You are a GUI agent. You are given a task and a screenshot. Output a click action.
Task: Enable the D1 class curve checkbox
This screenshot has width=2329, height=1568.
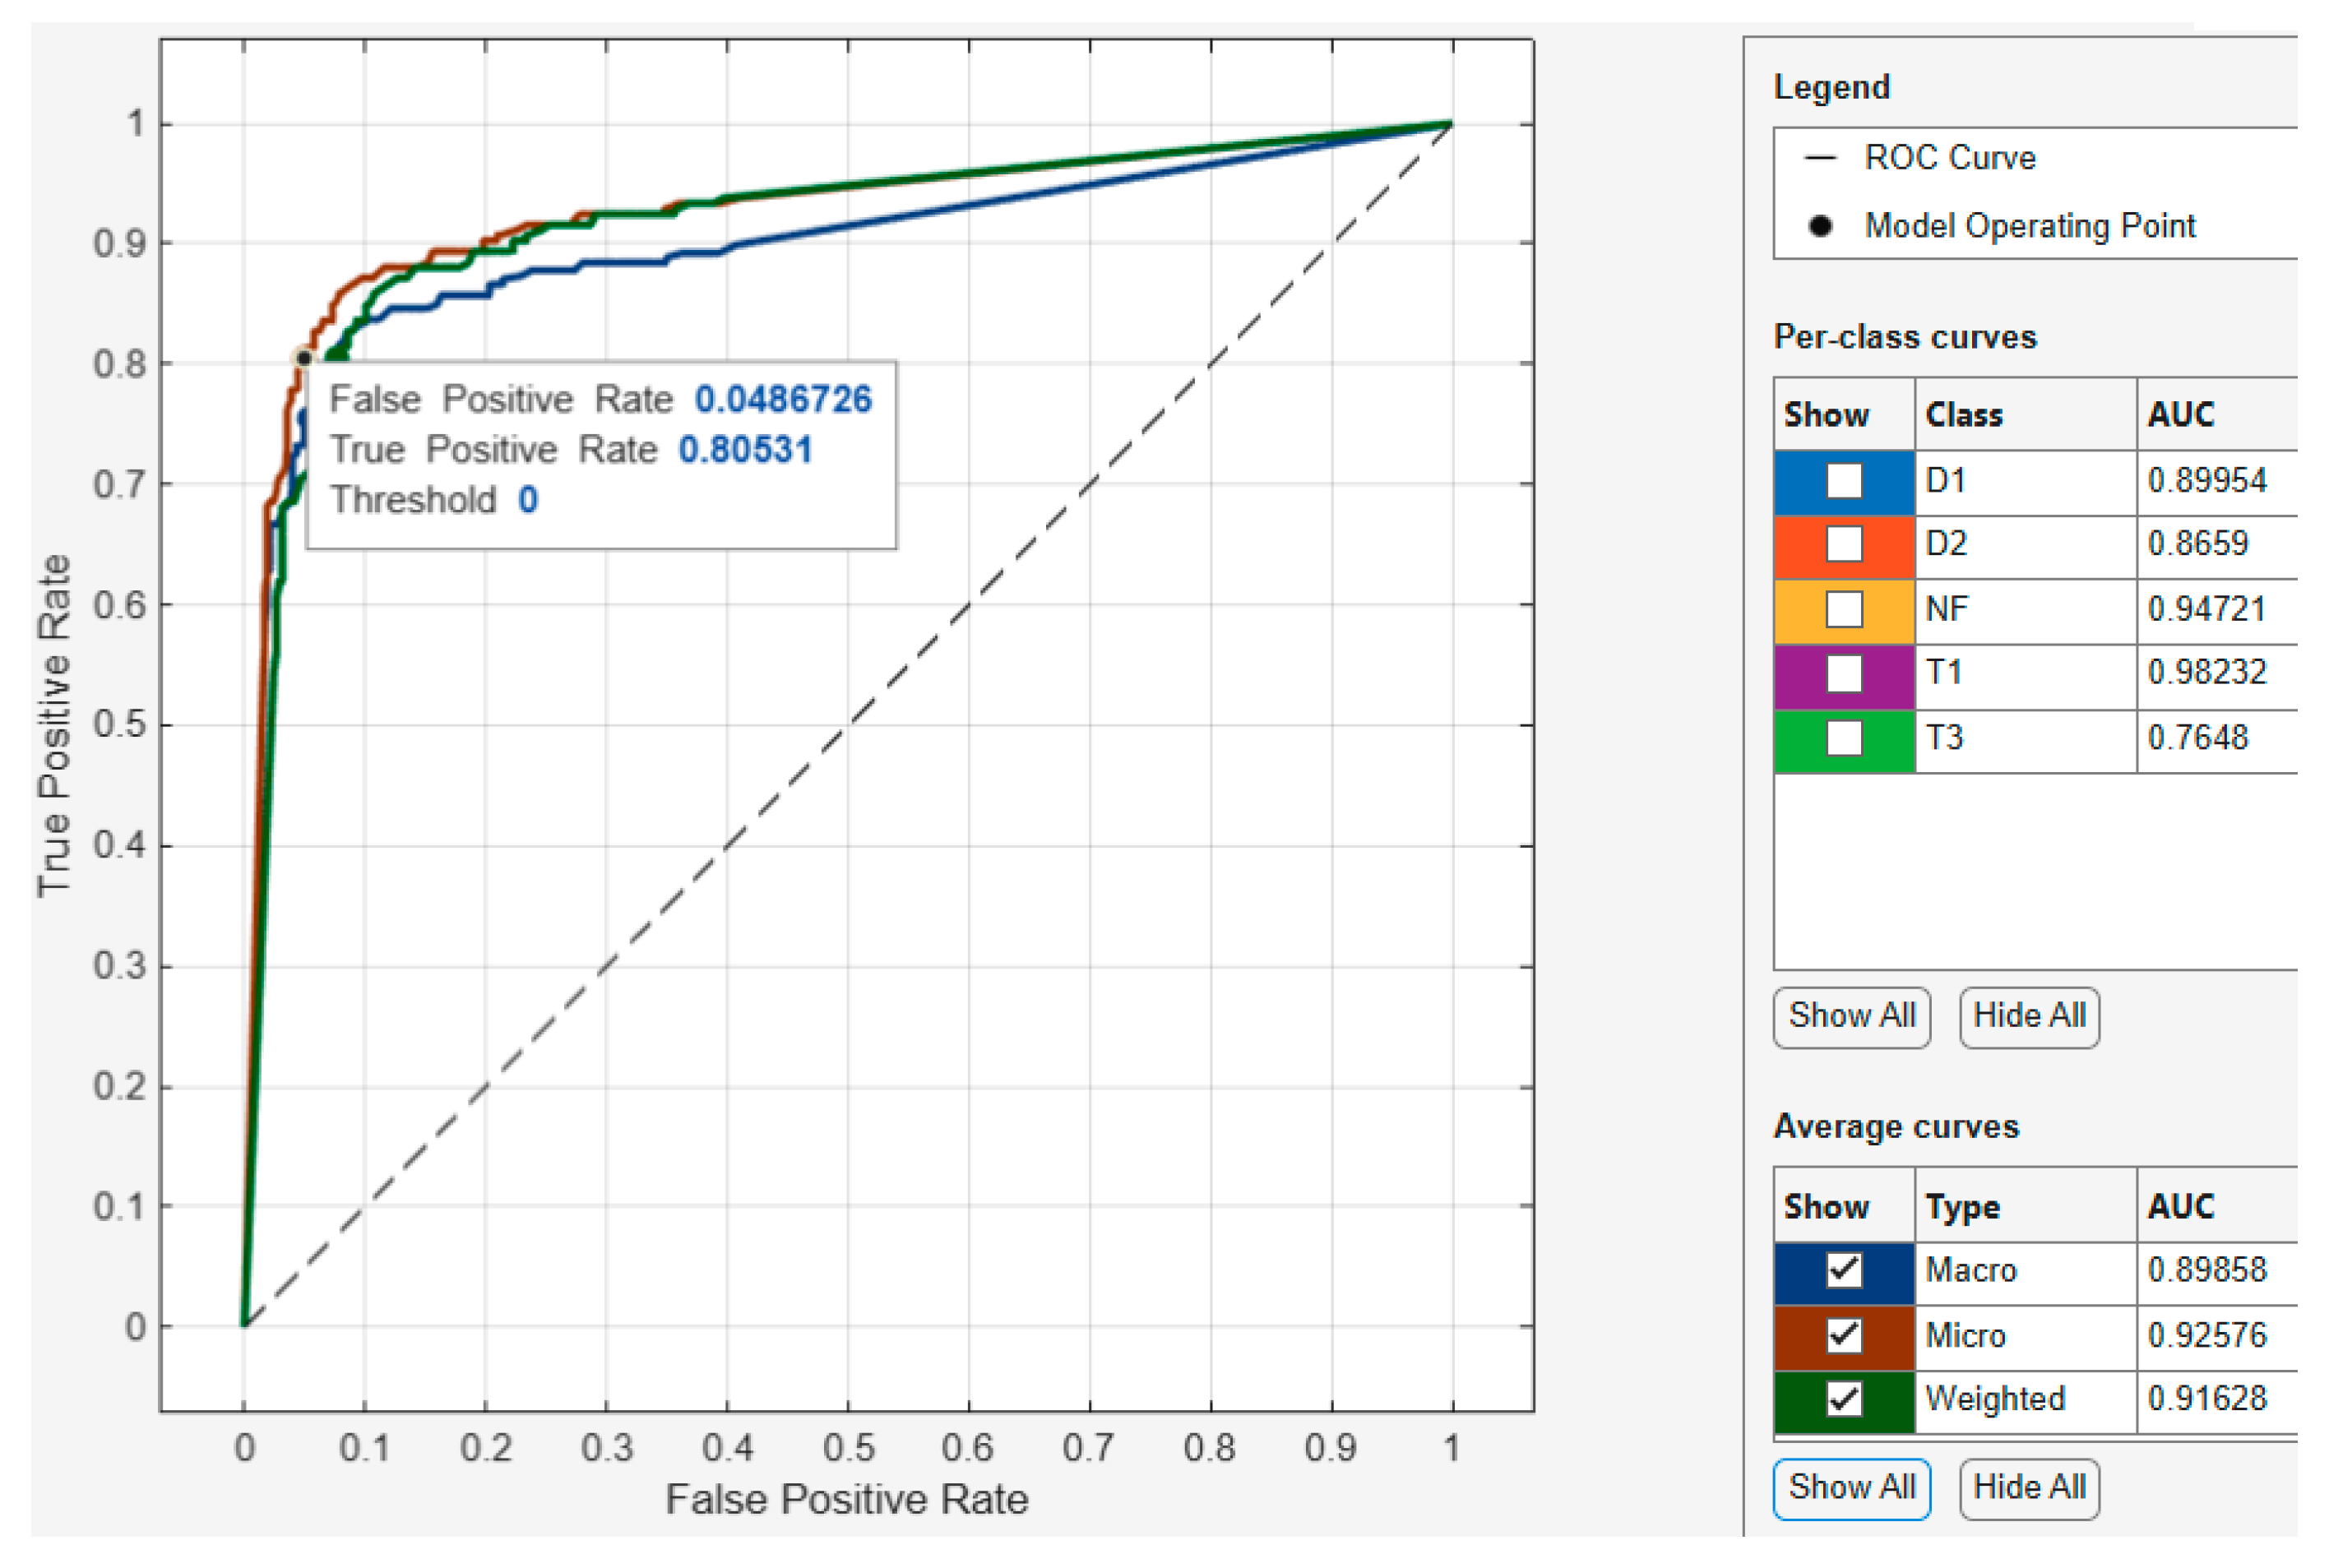point(1843,481)
